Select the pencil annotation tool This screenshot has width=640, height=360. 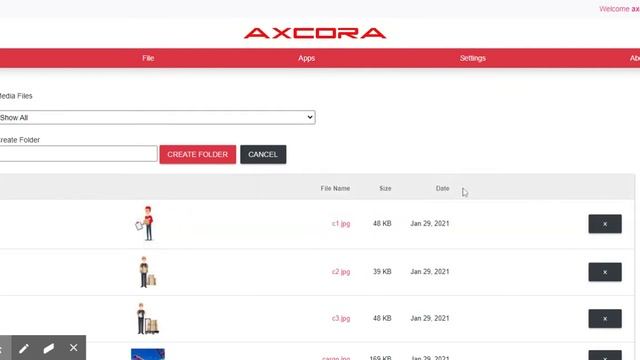tap(24, 348)
